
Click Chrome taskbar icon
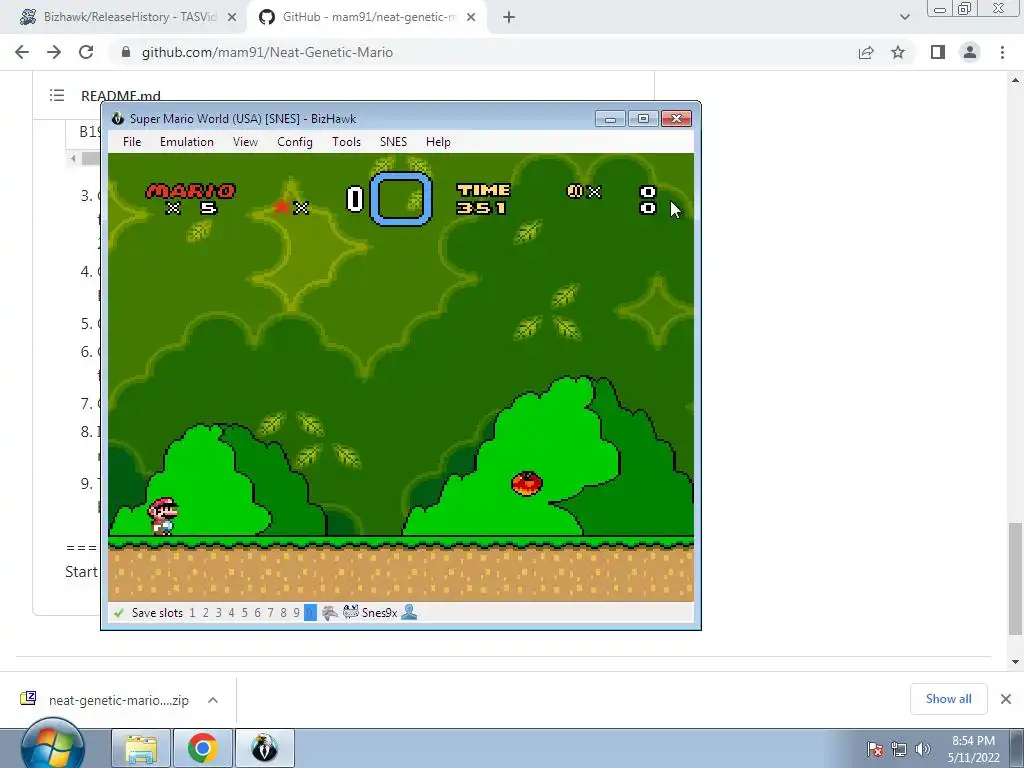pos(202,748)
